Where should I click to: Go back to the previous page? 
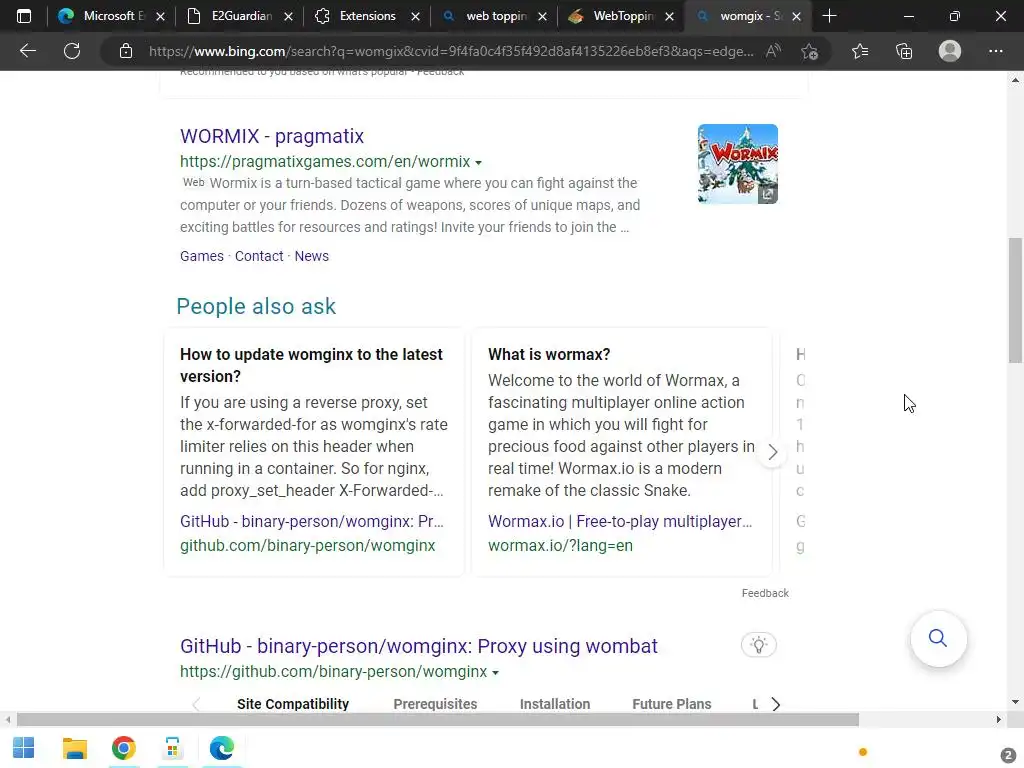click(27, 51)
